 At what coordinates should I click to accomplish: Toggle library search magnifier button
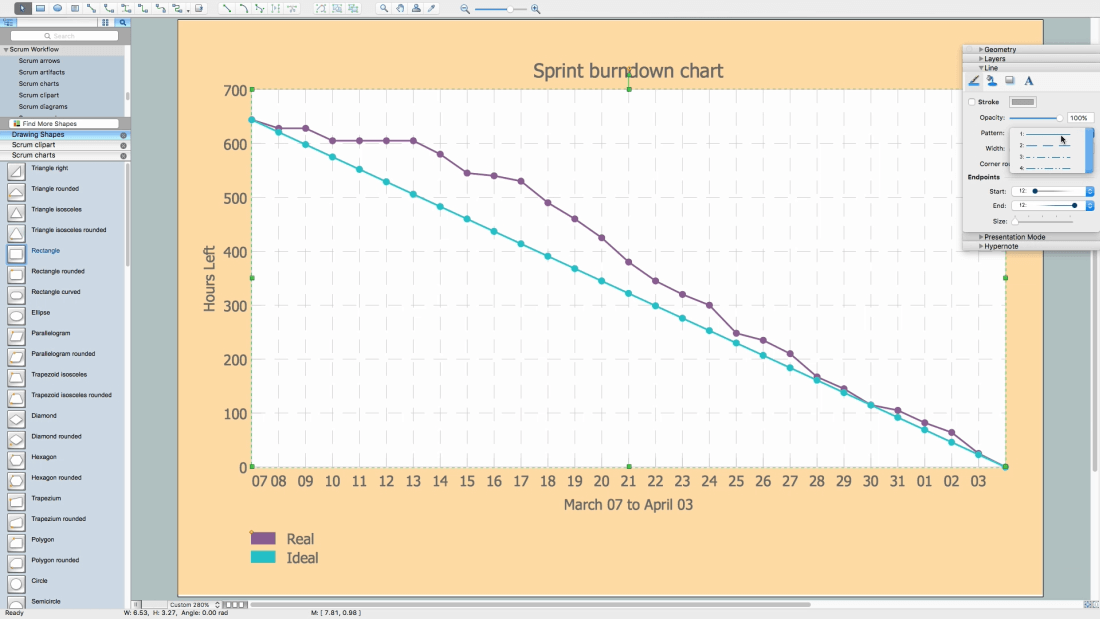123,22
